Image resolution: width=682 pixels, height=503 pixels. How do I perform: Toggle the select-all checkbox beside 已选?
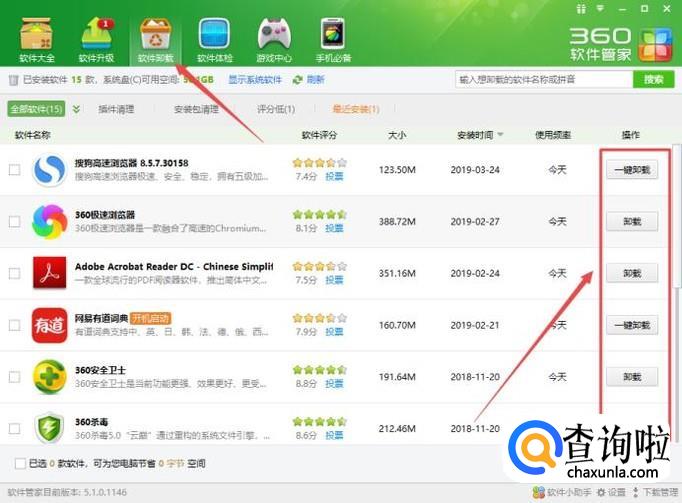pyautogui.click(x=20, y=463)
